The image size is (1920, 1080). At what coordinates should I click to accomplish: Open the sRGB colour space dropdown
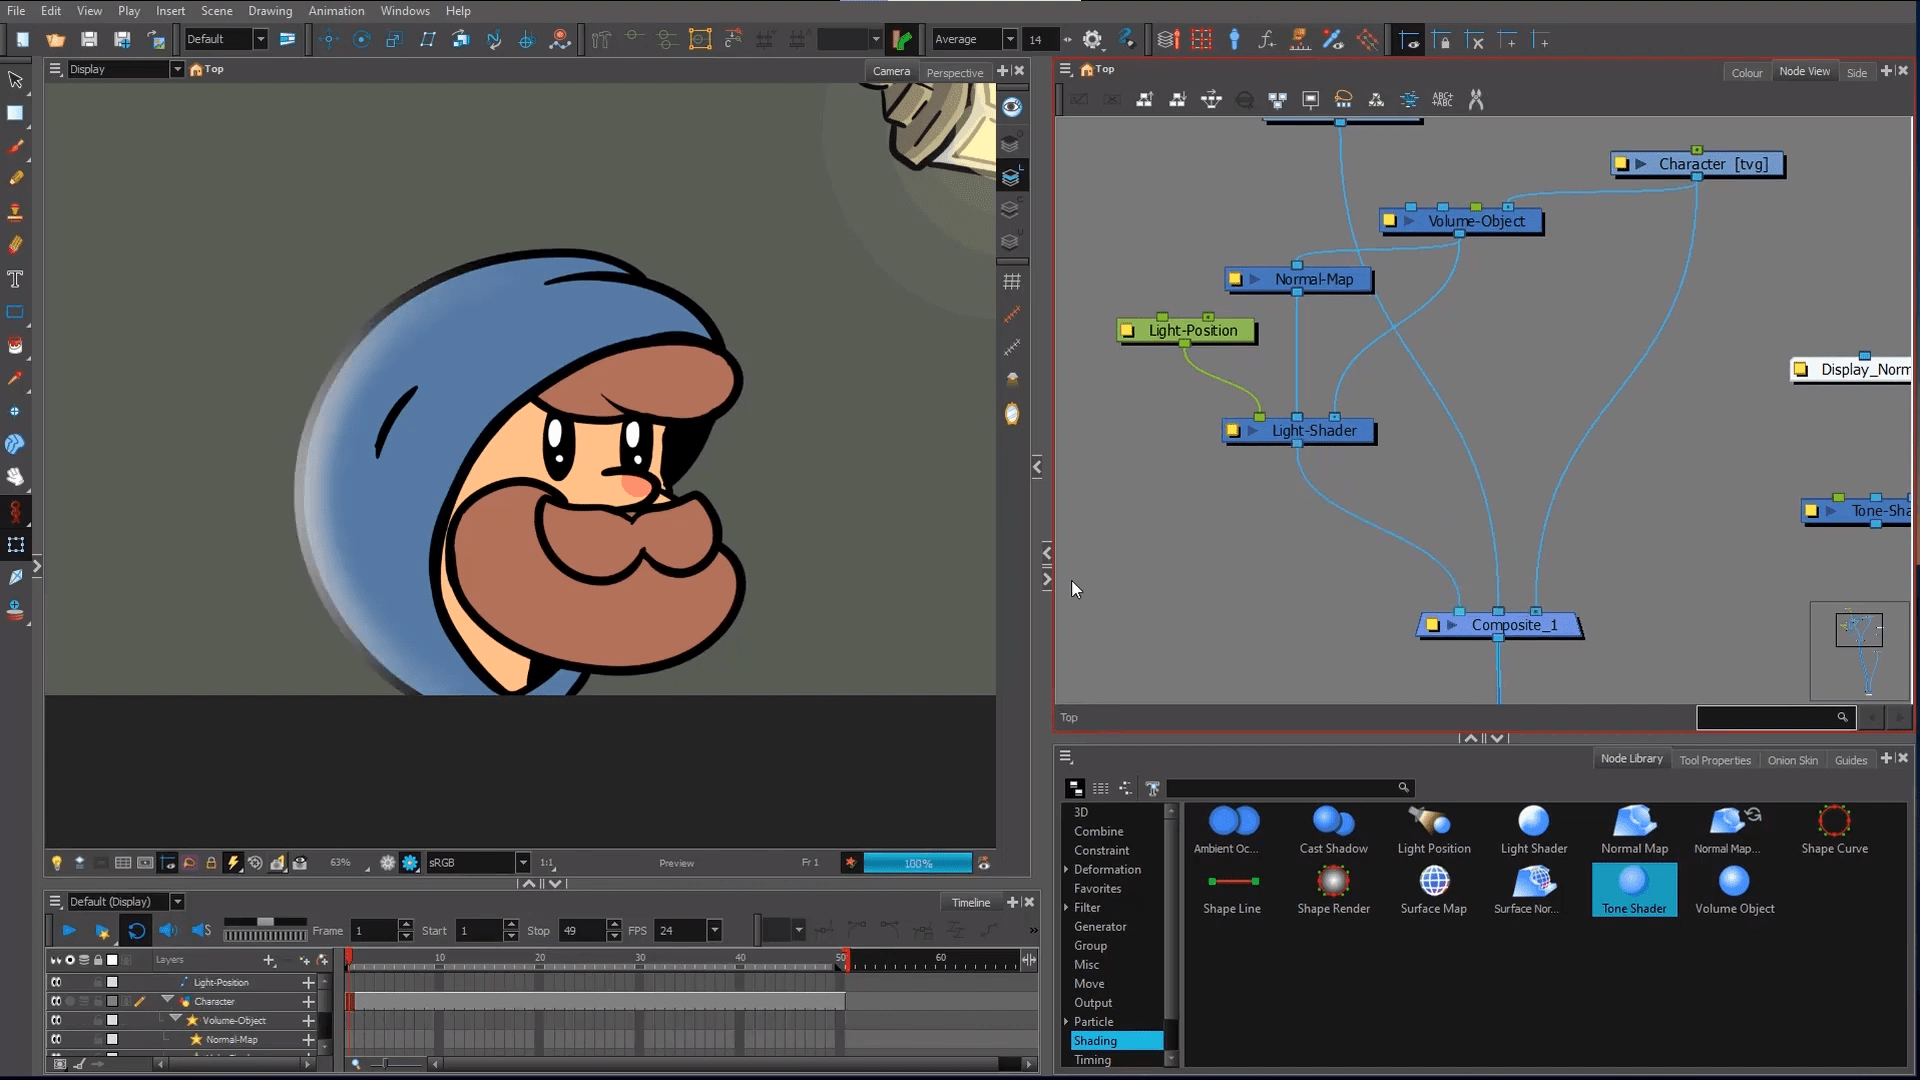pyautogui.click(x=522, y=863)
